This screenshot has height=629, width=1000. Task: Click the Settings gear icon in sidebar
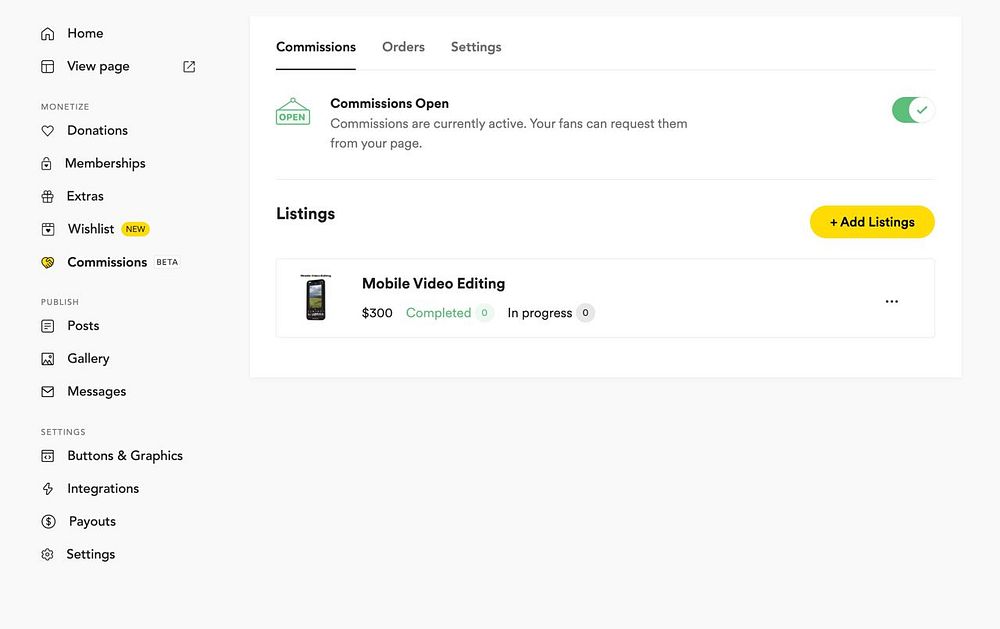pos(47,554)
